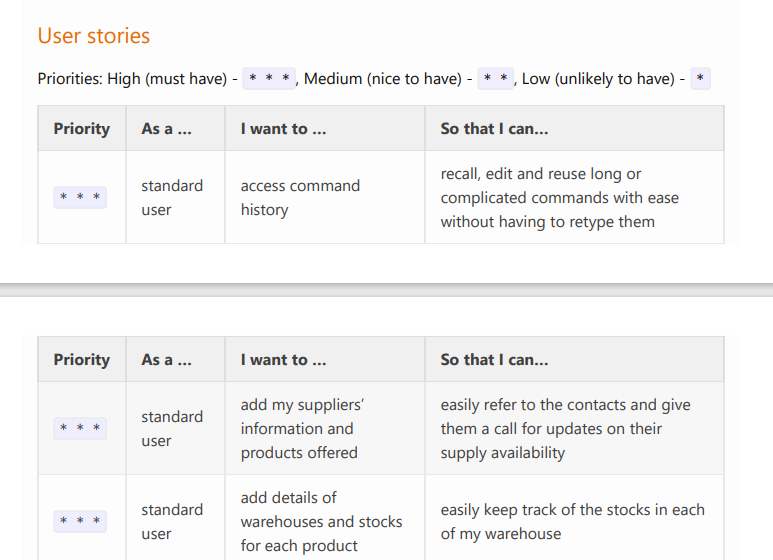Select priority badge in warehouses and stocks row
This screenshot has height=560, width=773.
click(80, 521)
